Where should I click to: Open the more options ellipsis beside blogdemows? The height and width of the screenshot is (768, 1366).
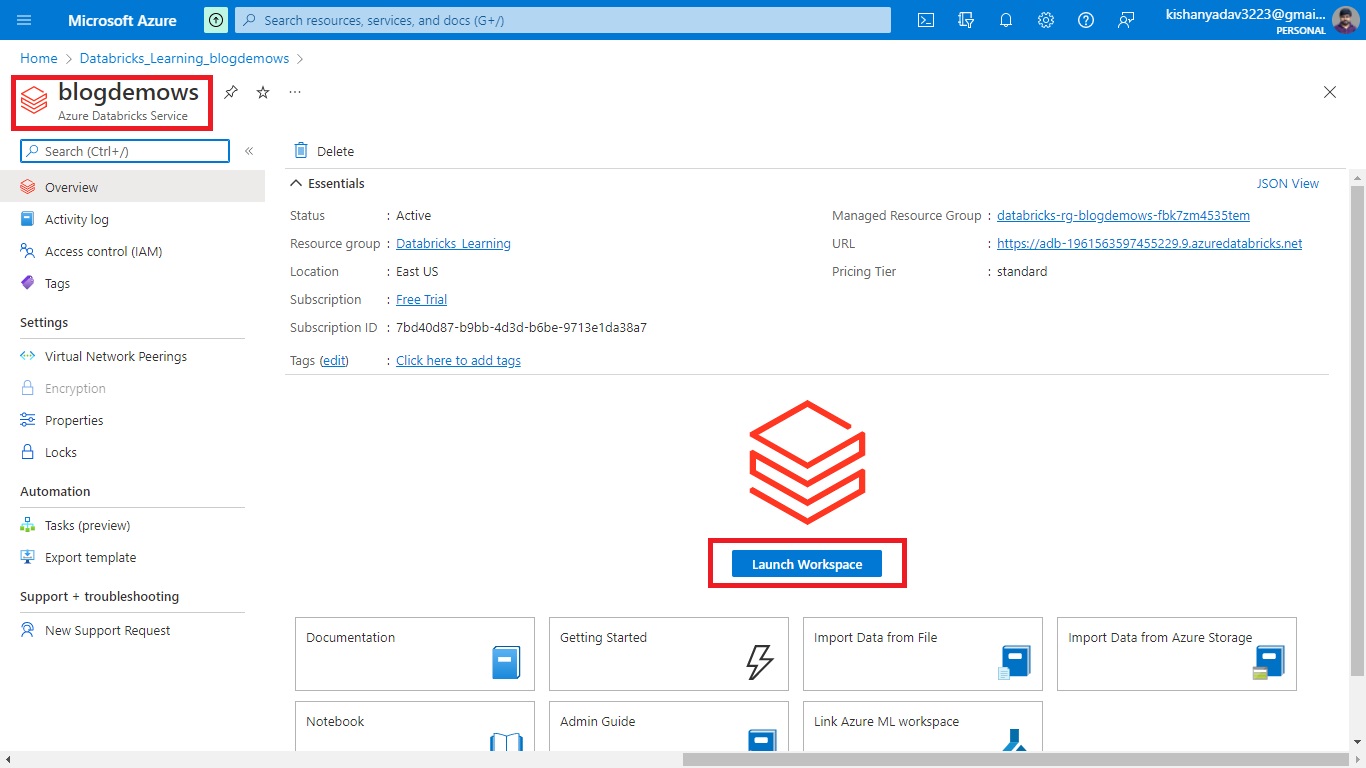pos(295,92)
